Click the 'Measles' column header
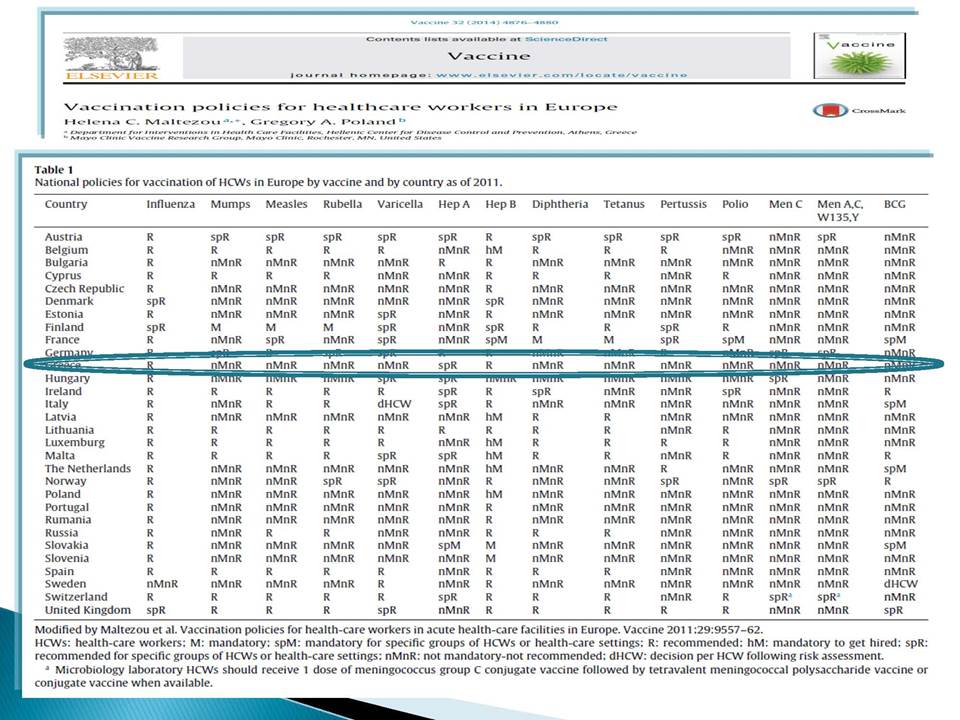This screenshot has width=960, height=720. [x=286, y=204]
